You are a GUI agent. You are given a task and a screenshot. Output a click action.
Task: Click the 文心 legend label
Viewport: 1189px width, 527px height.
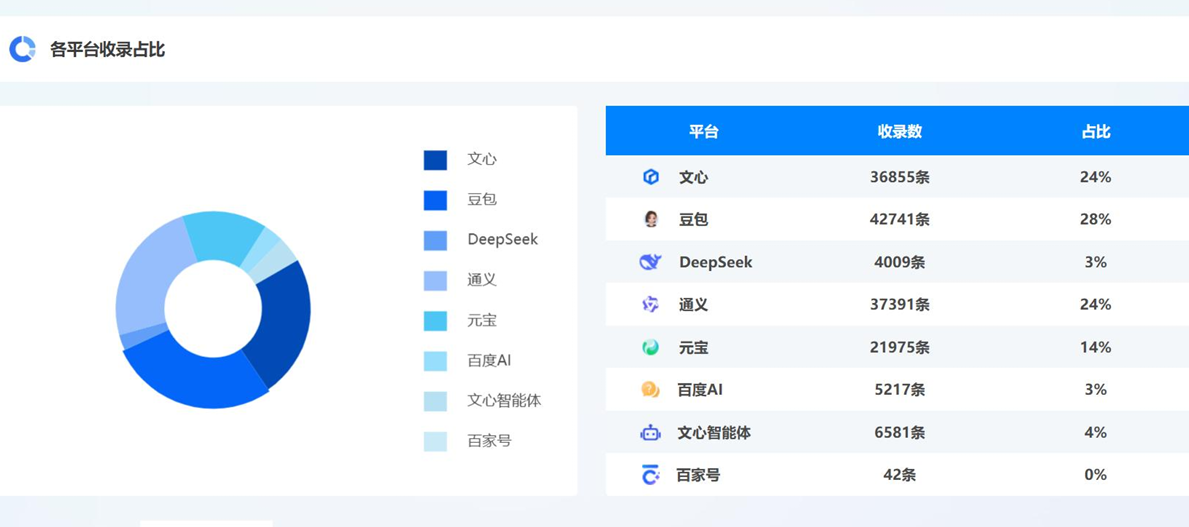coord(482,159)
